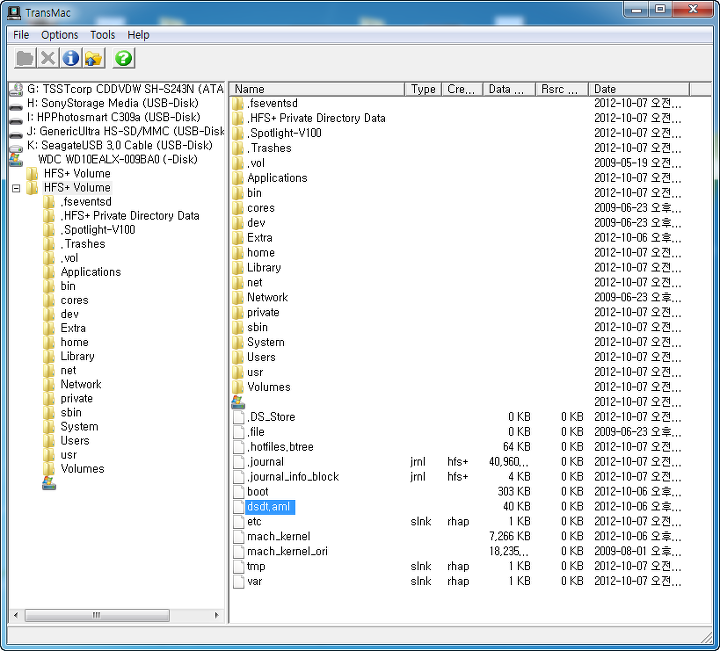Select the home folder in the file list

[261, 253]
